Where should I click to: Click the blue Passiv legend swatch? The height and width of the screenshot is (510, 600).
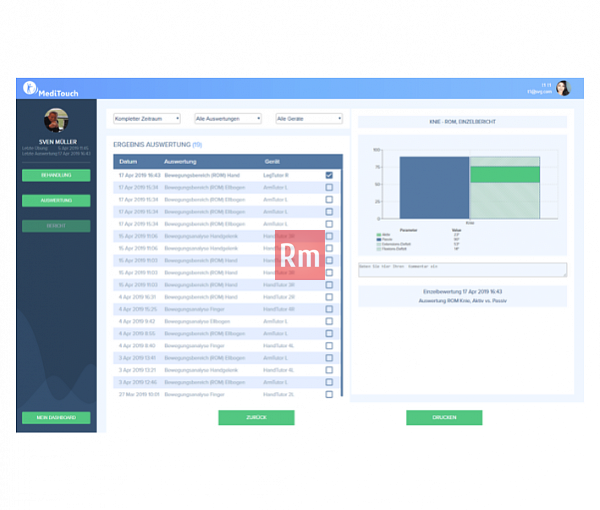point(379,240)
